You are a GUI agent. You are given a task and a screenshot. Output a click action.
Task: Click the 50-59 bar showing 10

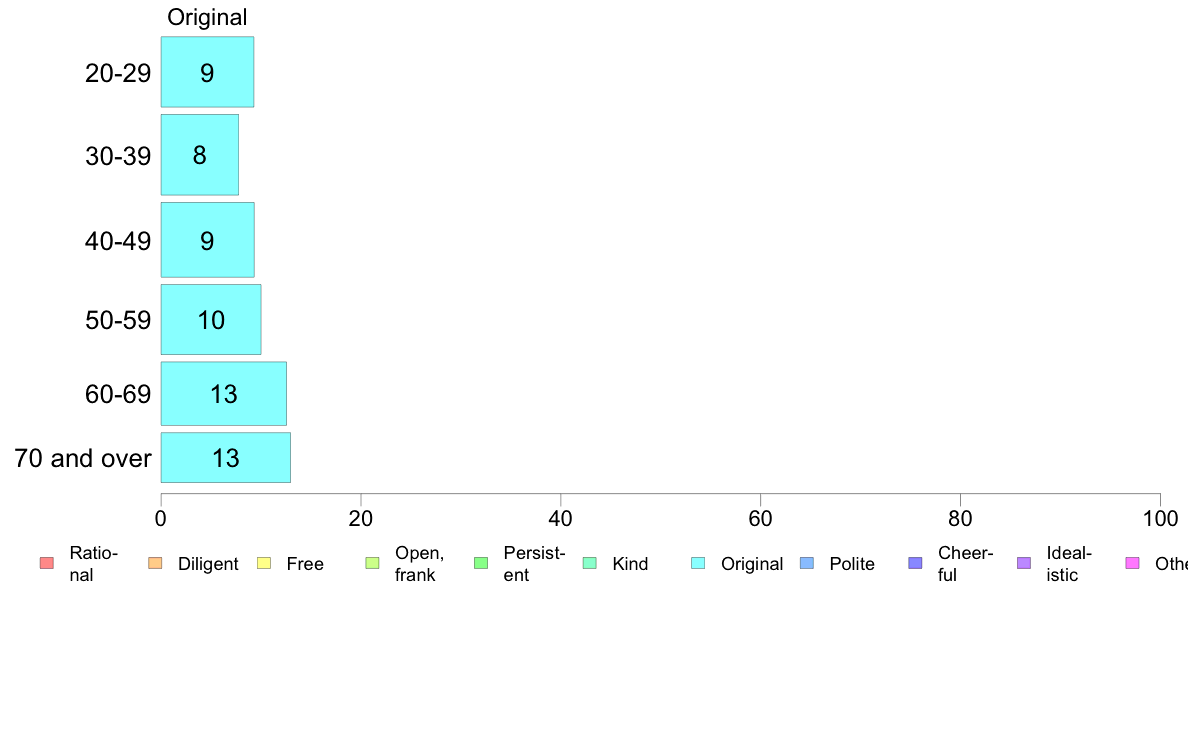(211, 320)
